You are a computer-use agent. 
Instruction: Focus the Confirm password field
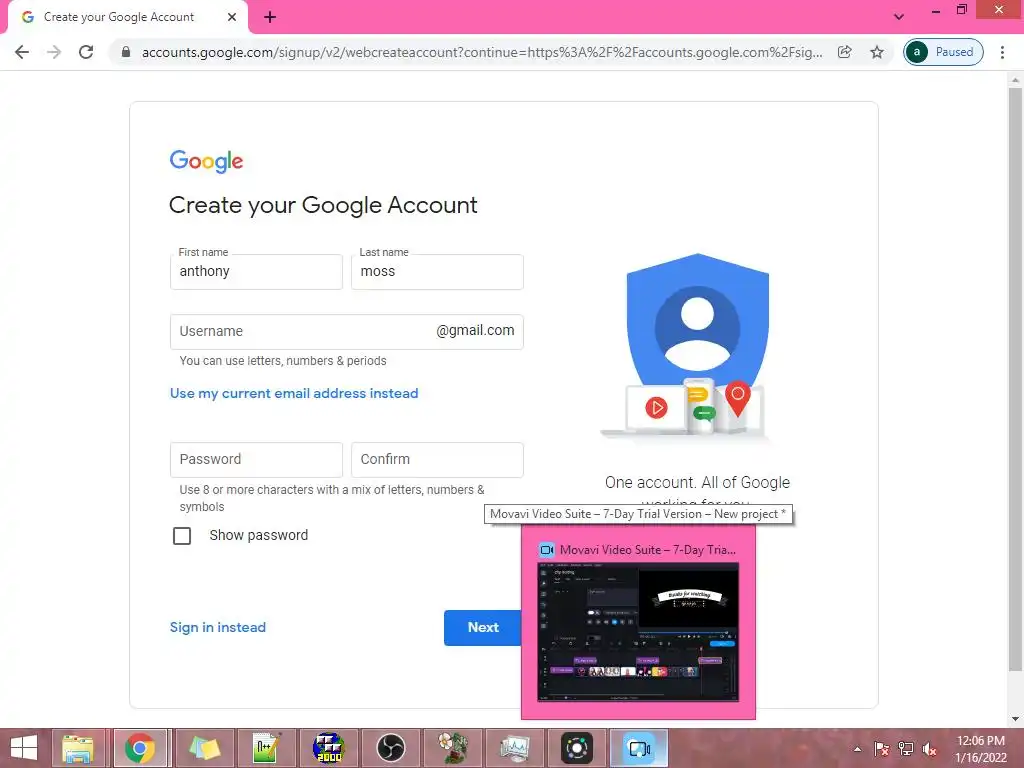pyautogui.click(x=437, y=460)
